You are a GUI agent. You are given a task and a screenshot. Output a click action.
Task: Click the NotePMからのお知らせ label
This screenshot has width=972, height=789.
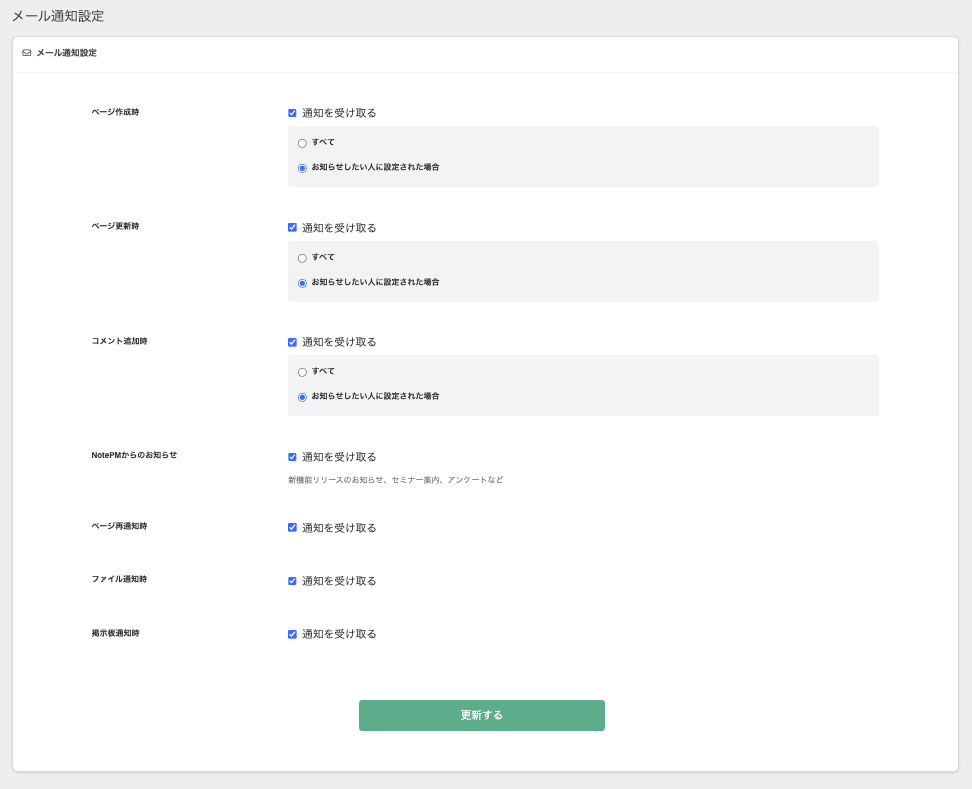[x=134, y=455]
